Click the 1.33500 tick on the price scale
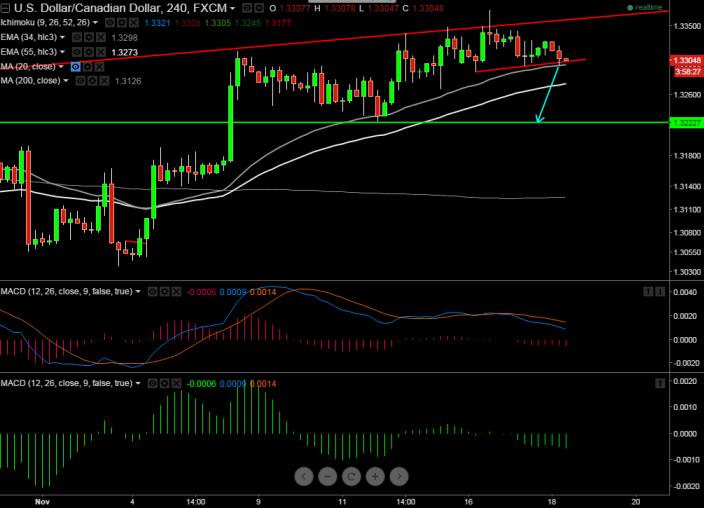This screenshot has width=704, height=508. [687, 27]
